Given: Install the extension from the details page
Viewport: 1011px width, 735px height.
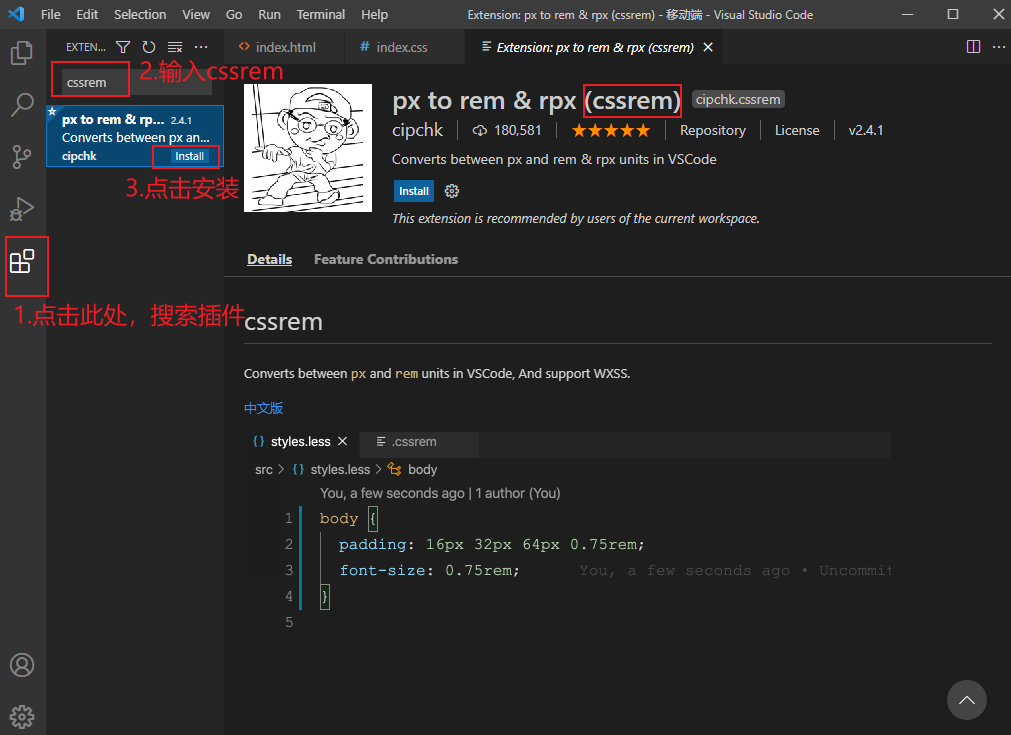Looking at the screenshot, I should pos(413,191).
